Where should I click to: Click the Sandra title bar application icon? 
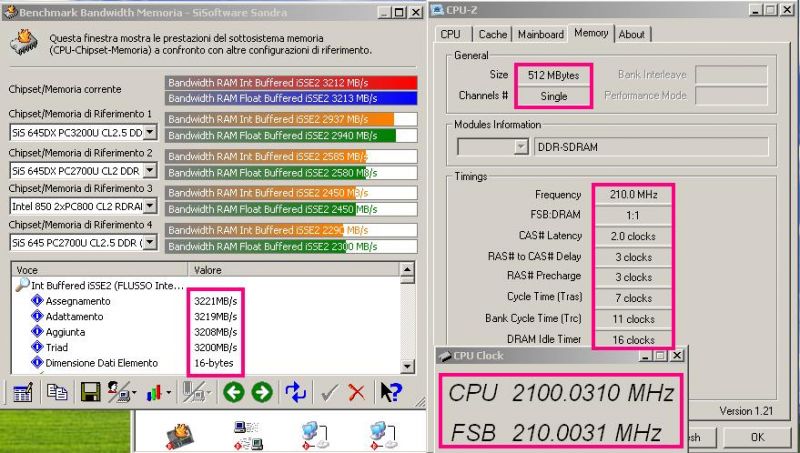[10, 12]
